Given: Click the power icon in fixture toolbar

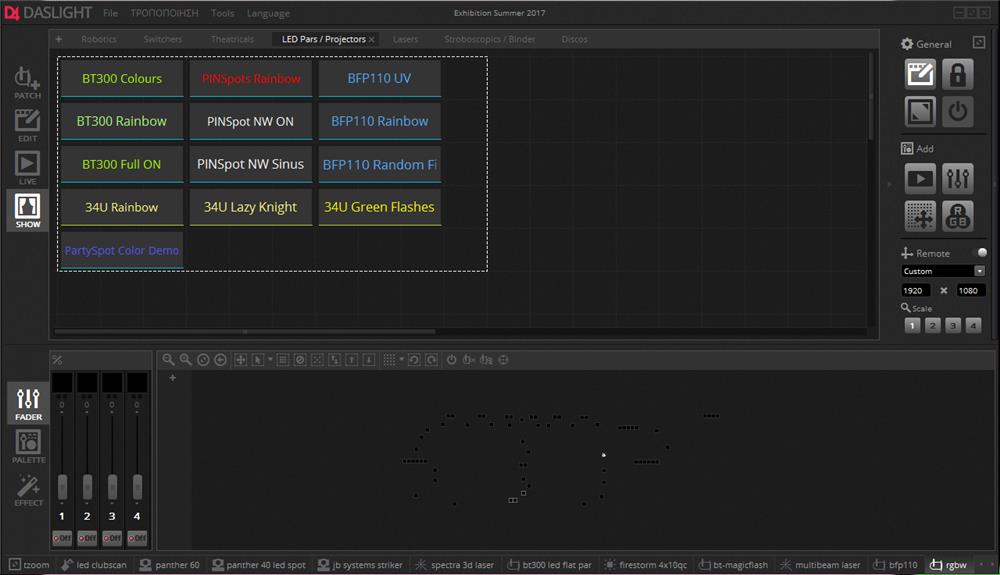Looking at the screenshot, I should tap(452, 360).
